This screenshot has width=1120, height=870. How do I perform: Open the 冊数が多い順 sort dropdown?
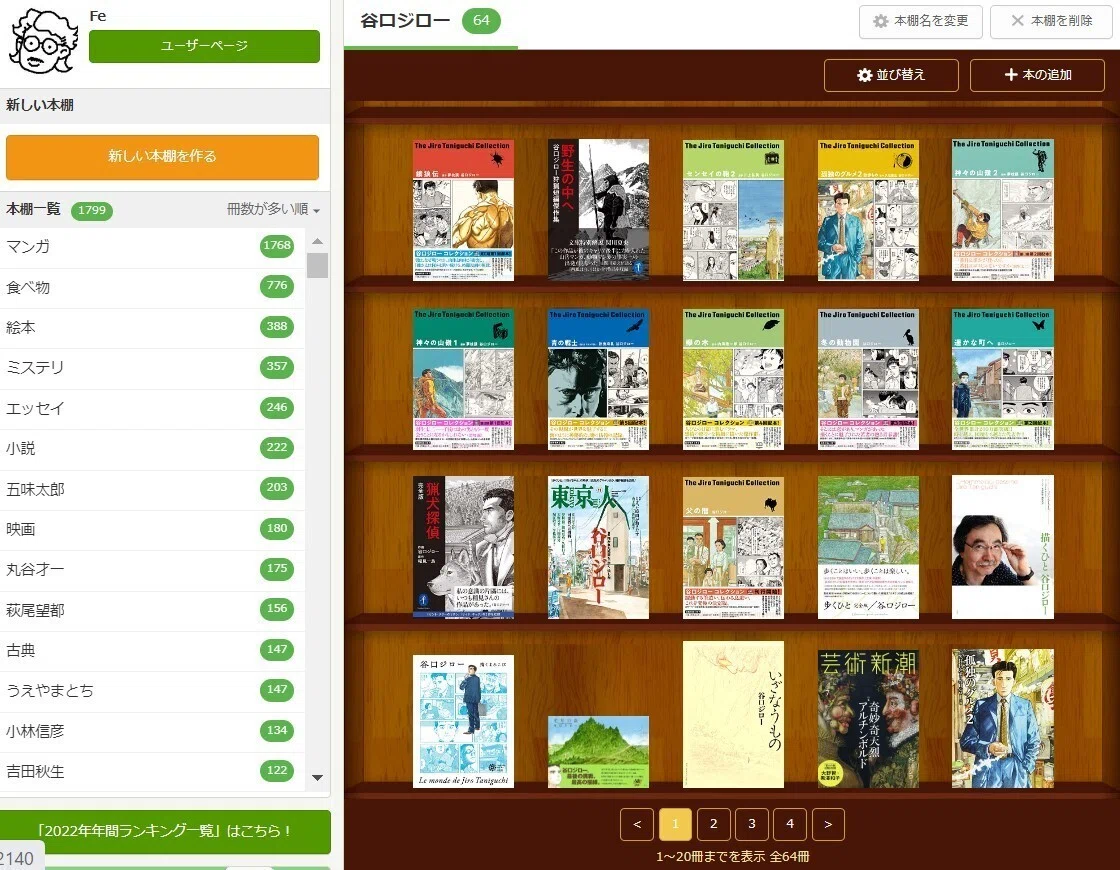point(273,209)
